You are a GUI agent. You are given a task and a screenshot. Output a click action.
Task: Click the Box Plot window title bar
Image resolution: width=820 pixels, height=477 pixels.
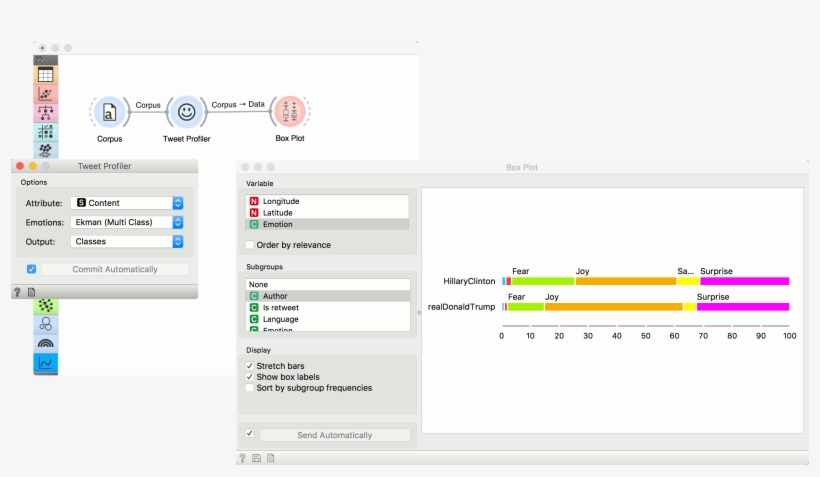tap(522, 167)
